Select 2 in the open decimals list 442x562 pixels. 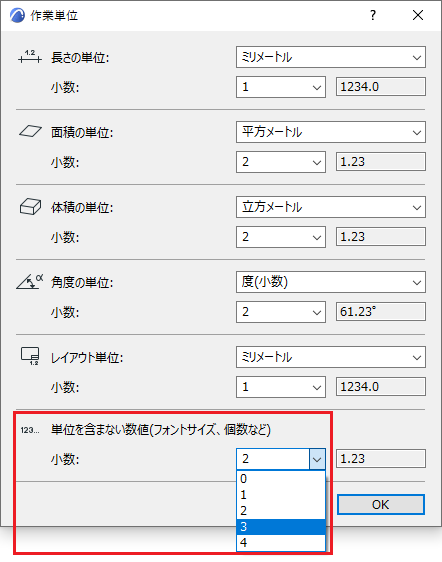click(281, 511)
